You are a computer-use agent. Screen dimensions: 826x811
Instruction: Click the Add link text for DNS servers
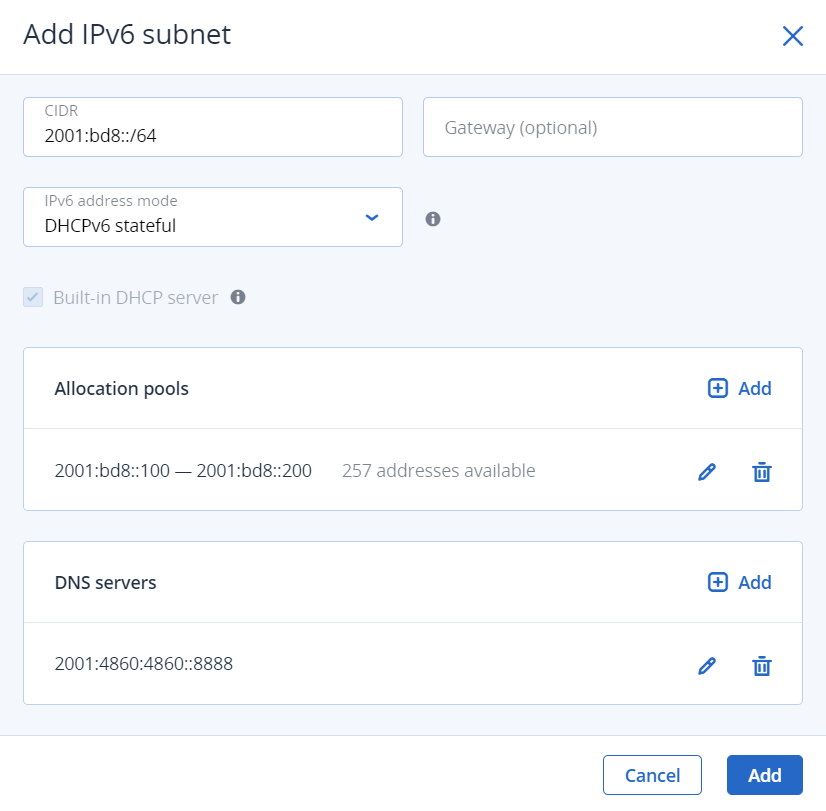coord(755,583)
